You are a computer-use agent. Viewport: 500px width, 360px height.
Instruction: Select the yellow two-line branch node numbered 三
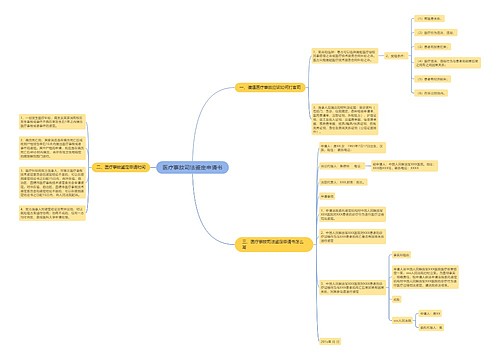tap(274, 244)
